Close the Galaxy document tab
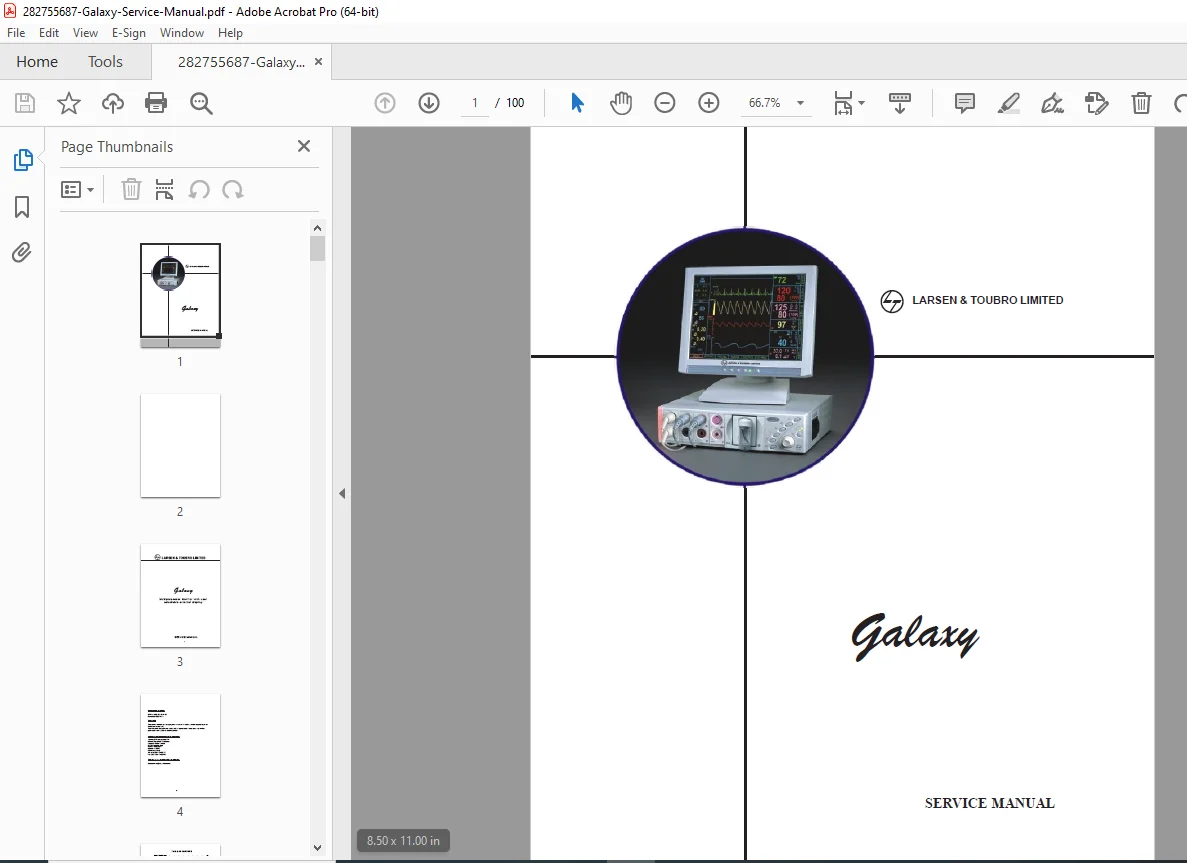The width and height of the screenshot is (1187, 863). [x=319, y=61]
